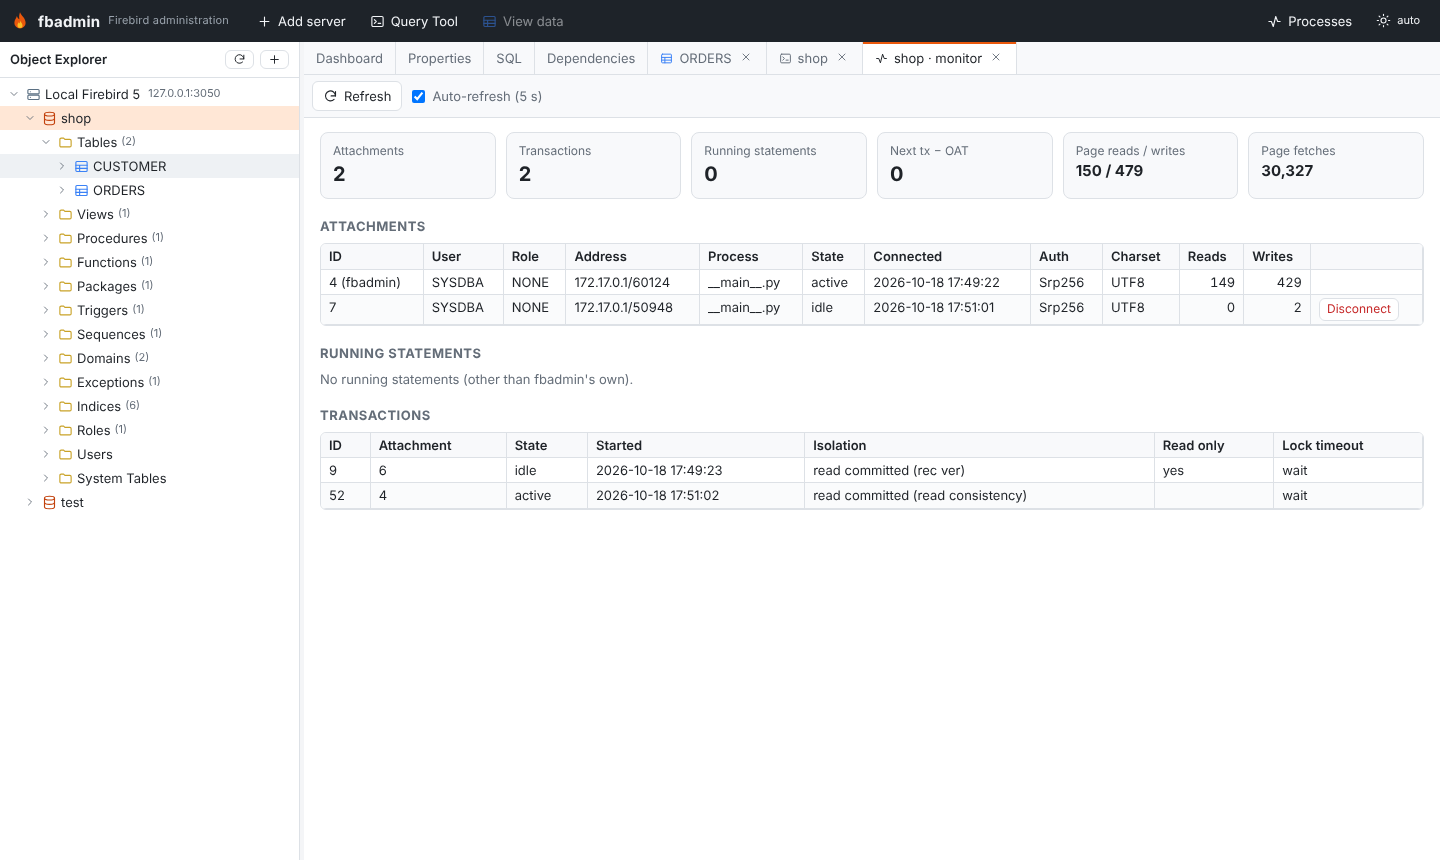The image size is (1440, 860).
Task: Select the Domains folder in tree
Action: pyautogui.click(x=150, y=358)
